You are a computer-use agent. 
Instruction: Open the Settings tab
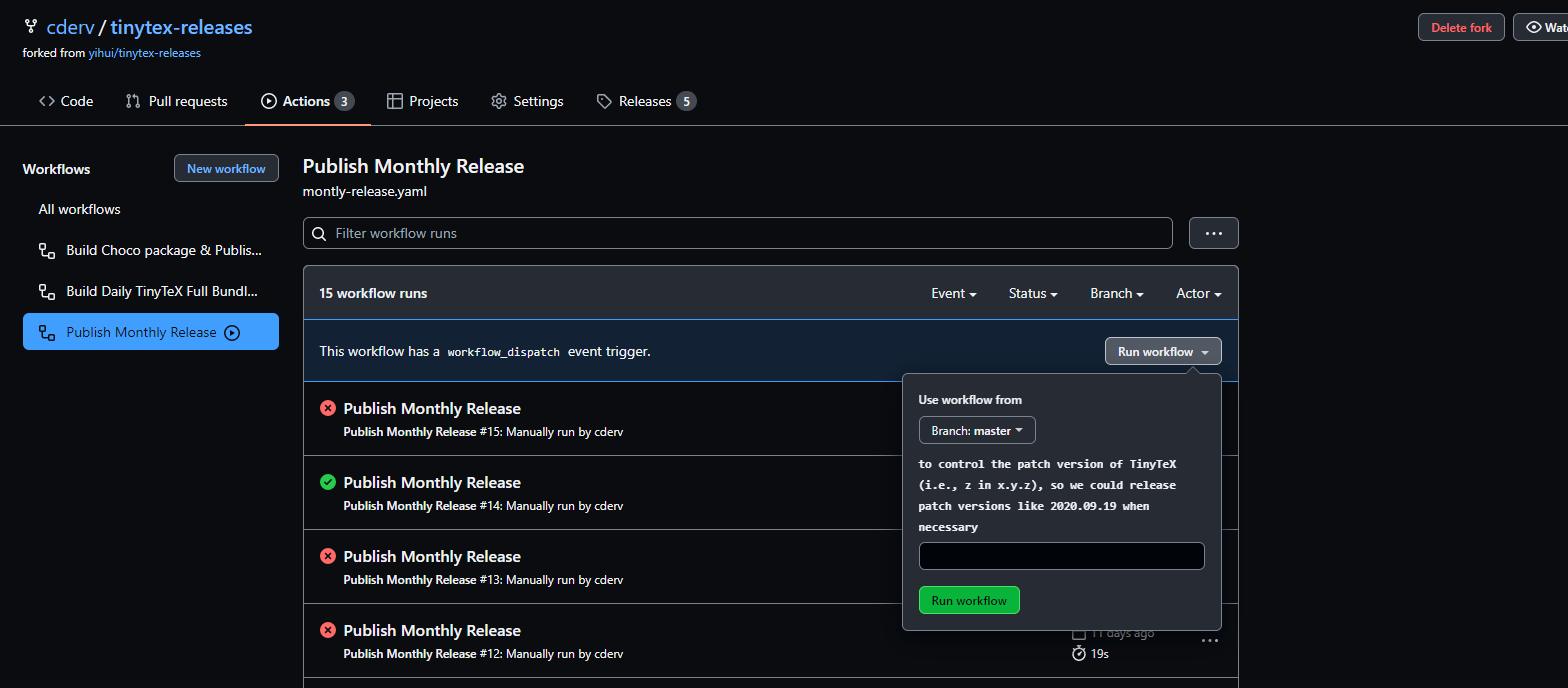pos(527,101)
